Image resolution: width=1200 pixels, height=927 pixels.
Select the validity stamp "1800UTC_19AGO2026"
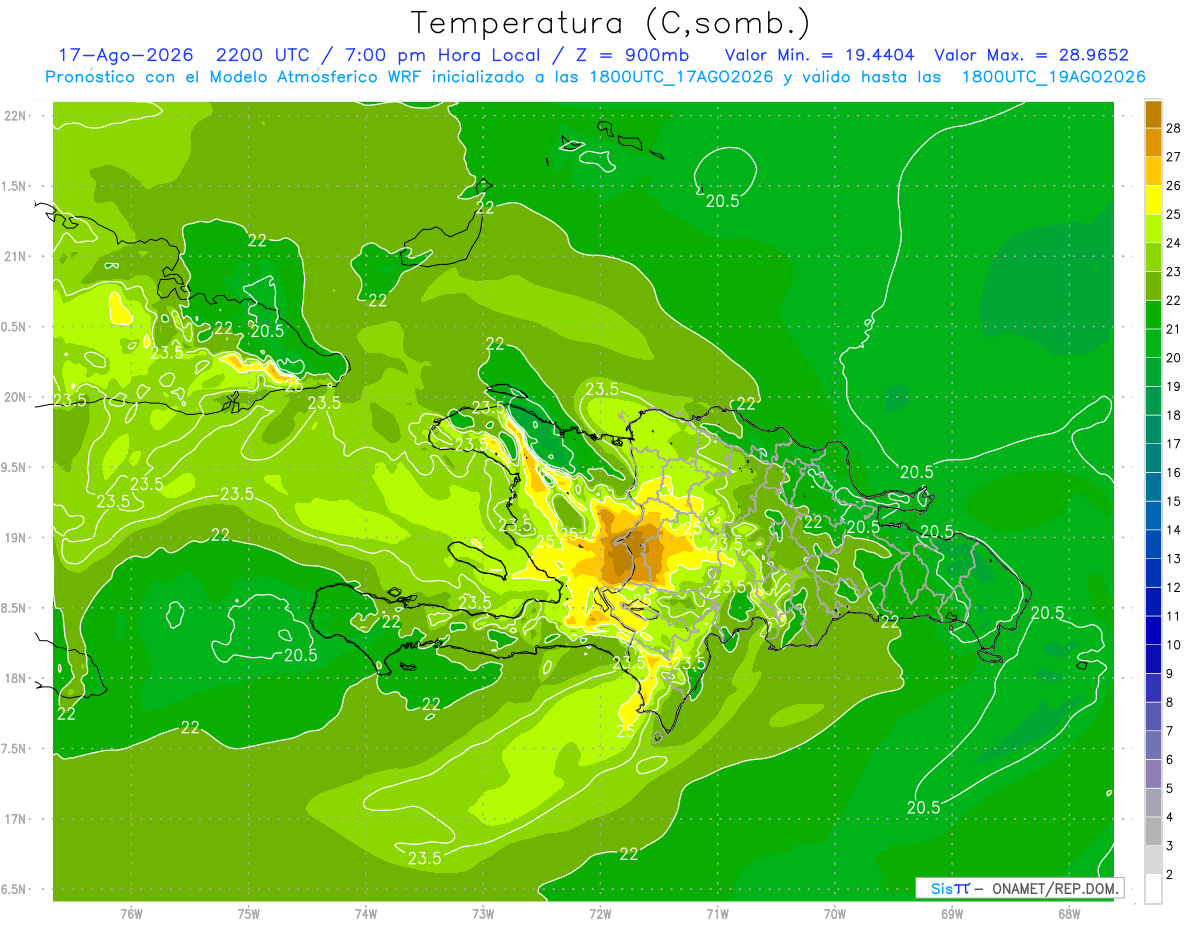point(1053,77)
